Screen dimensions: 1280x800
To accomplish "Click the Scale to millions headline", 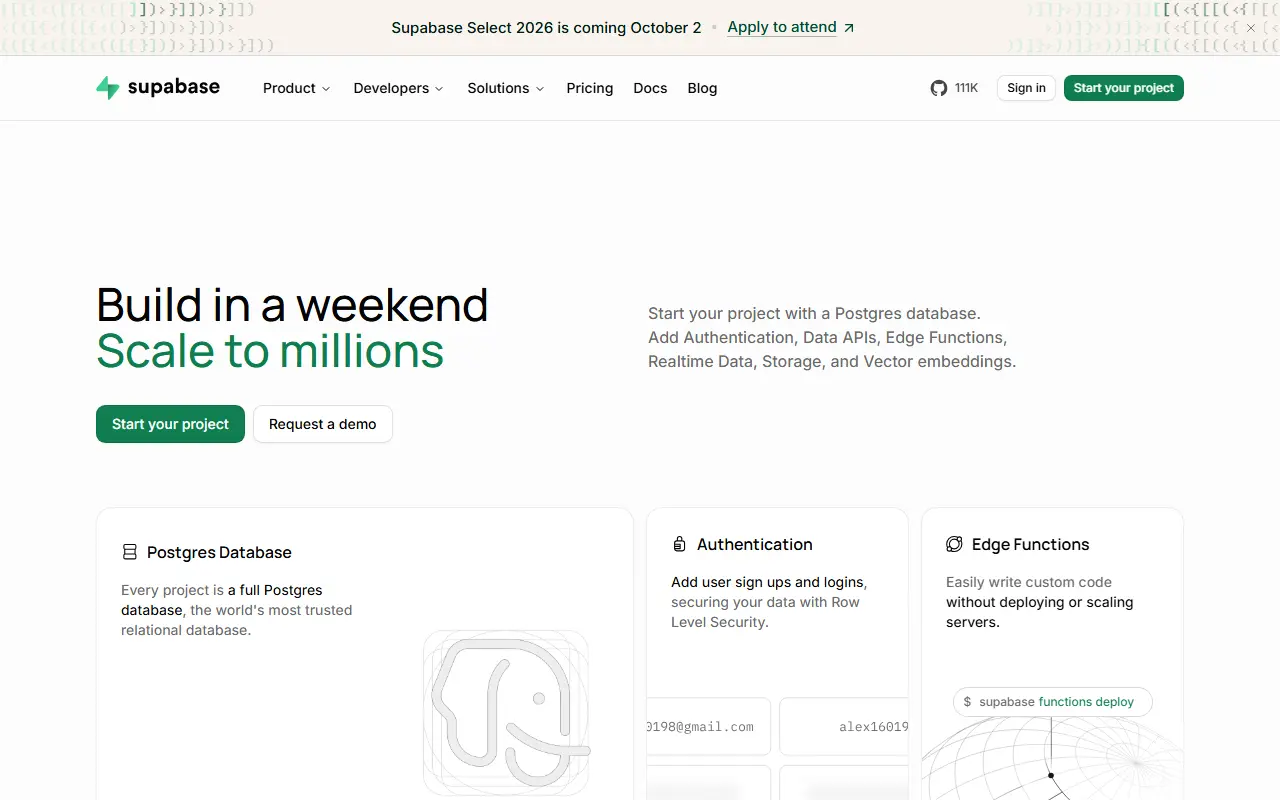I will click(270, 351).
